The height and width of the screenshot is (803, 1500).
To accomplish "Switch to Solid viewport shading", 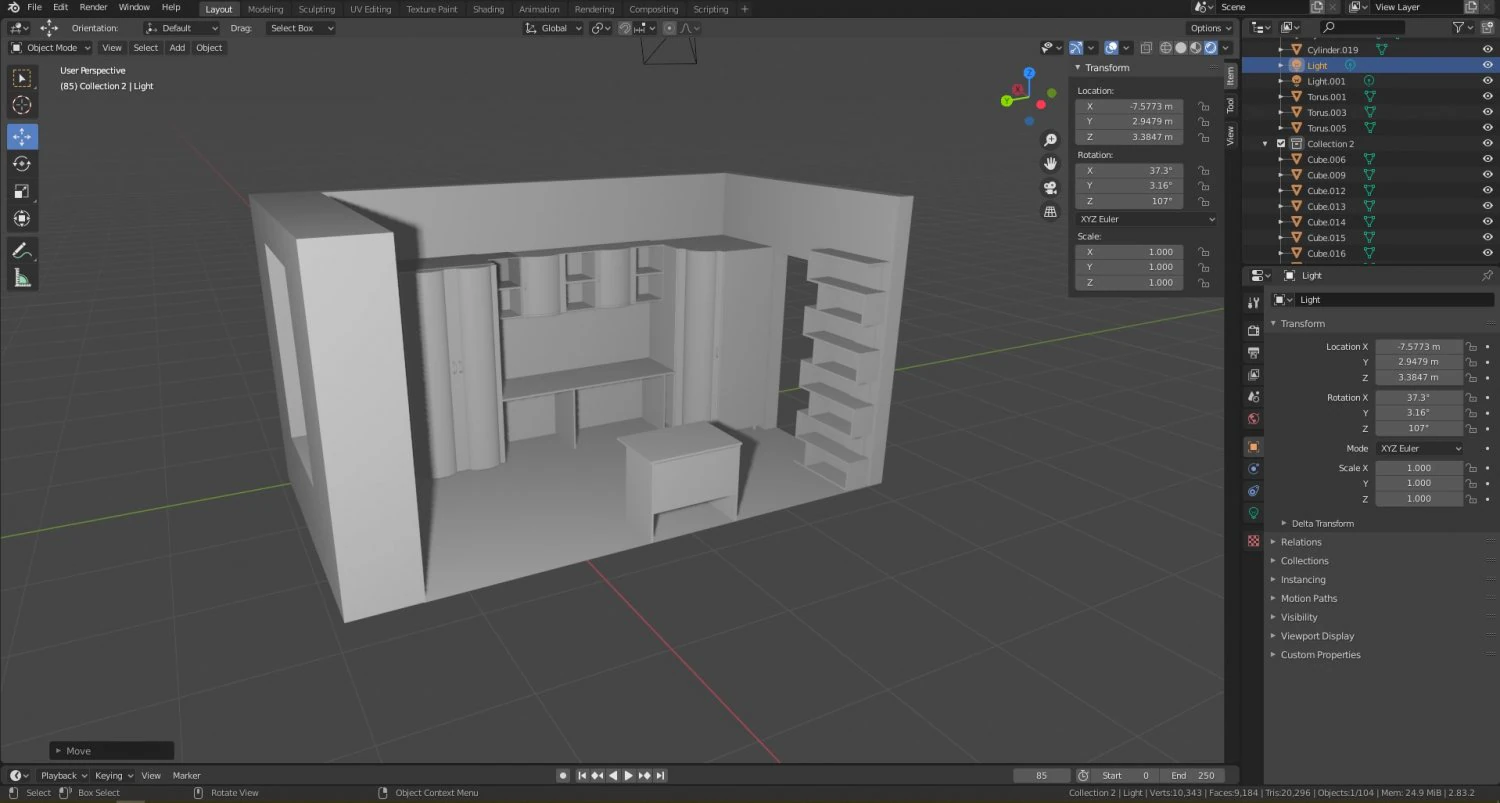I will (1181, 48).
